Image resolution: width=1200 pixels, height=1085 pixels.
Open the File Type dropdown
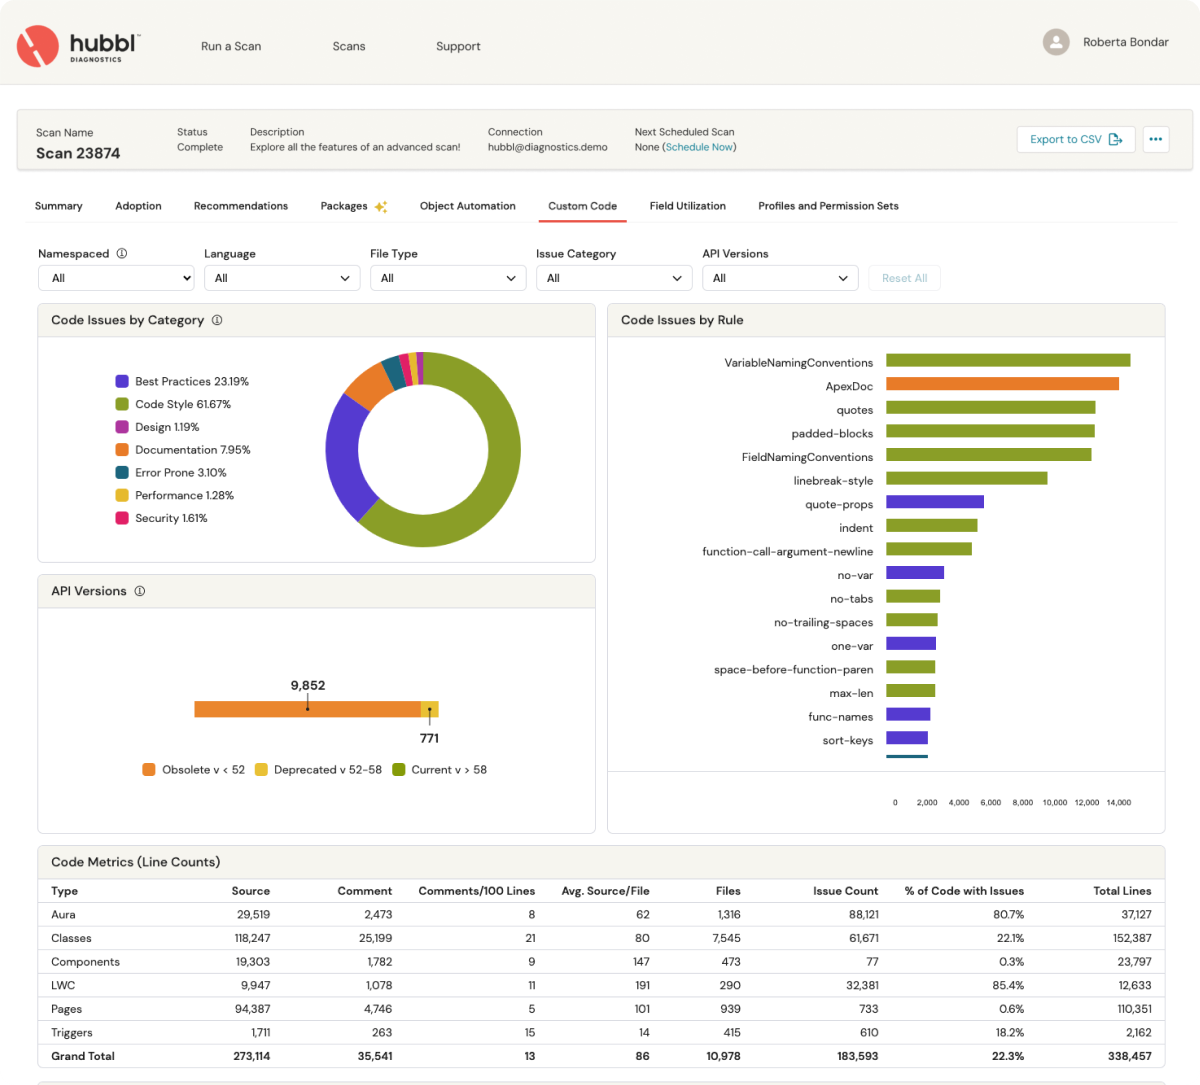click(448, 278)
